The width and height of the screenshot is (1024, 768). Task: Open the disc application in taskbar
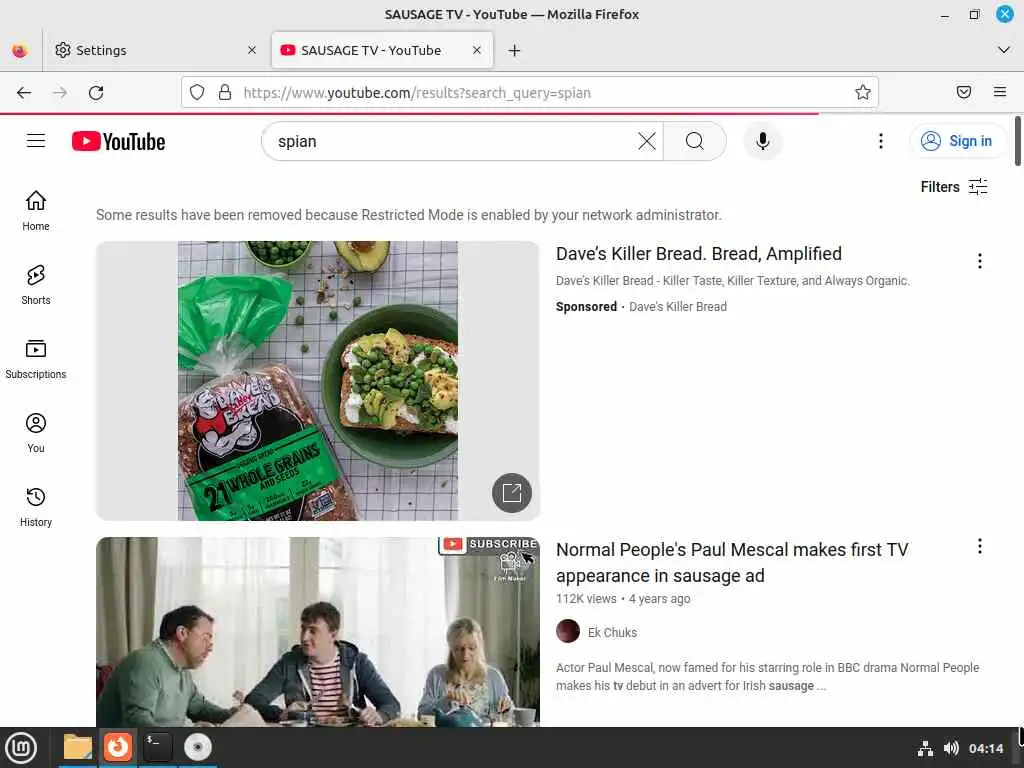pyautogui.click(x=198, y=748)
